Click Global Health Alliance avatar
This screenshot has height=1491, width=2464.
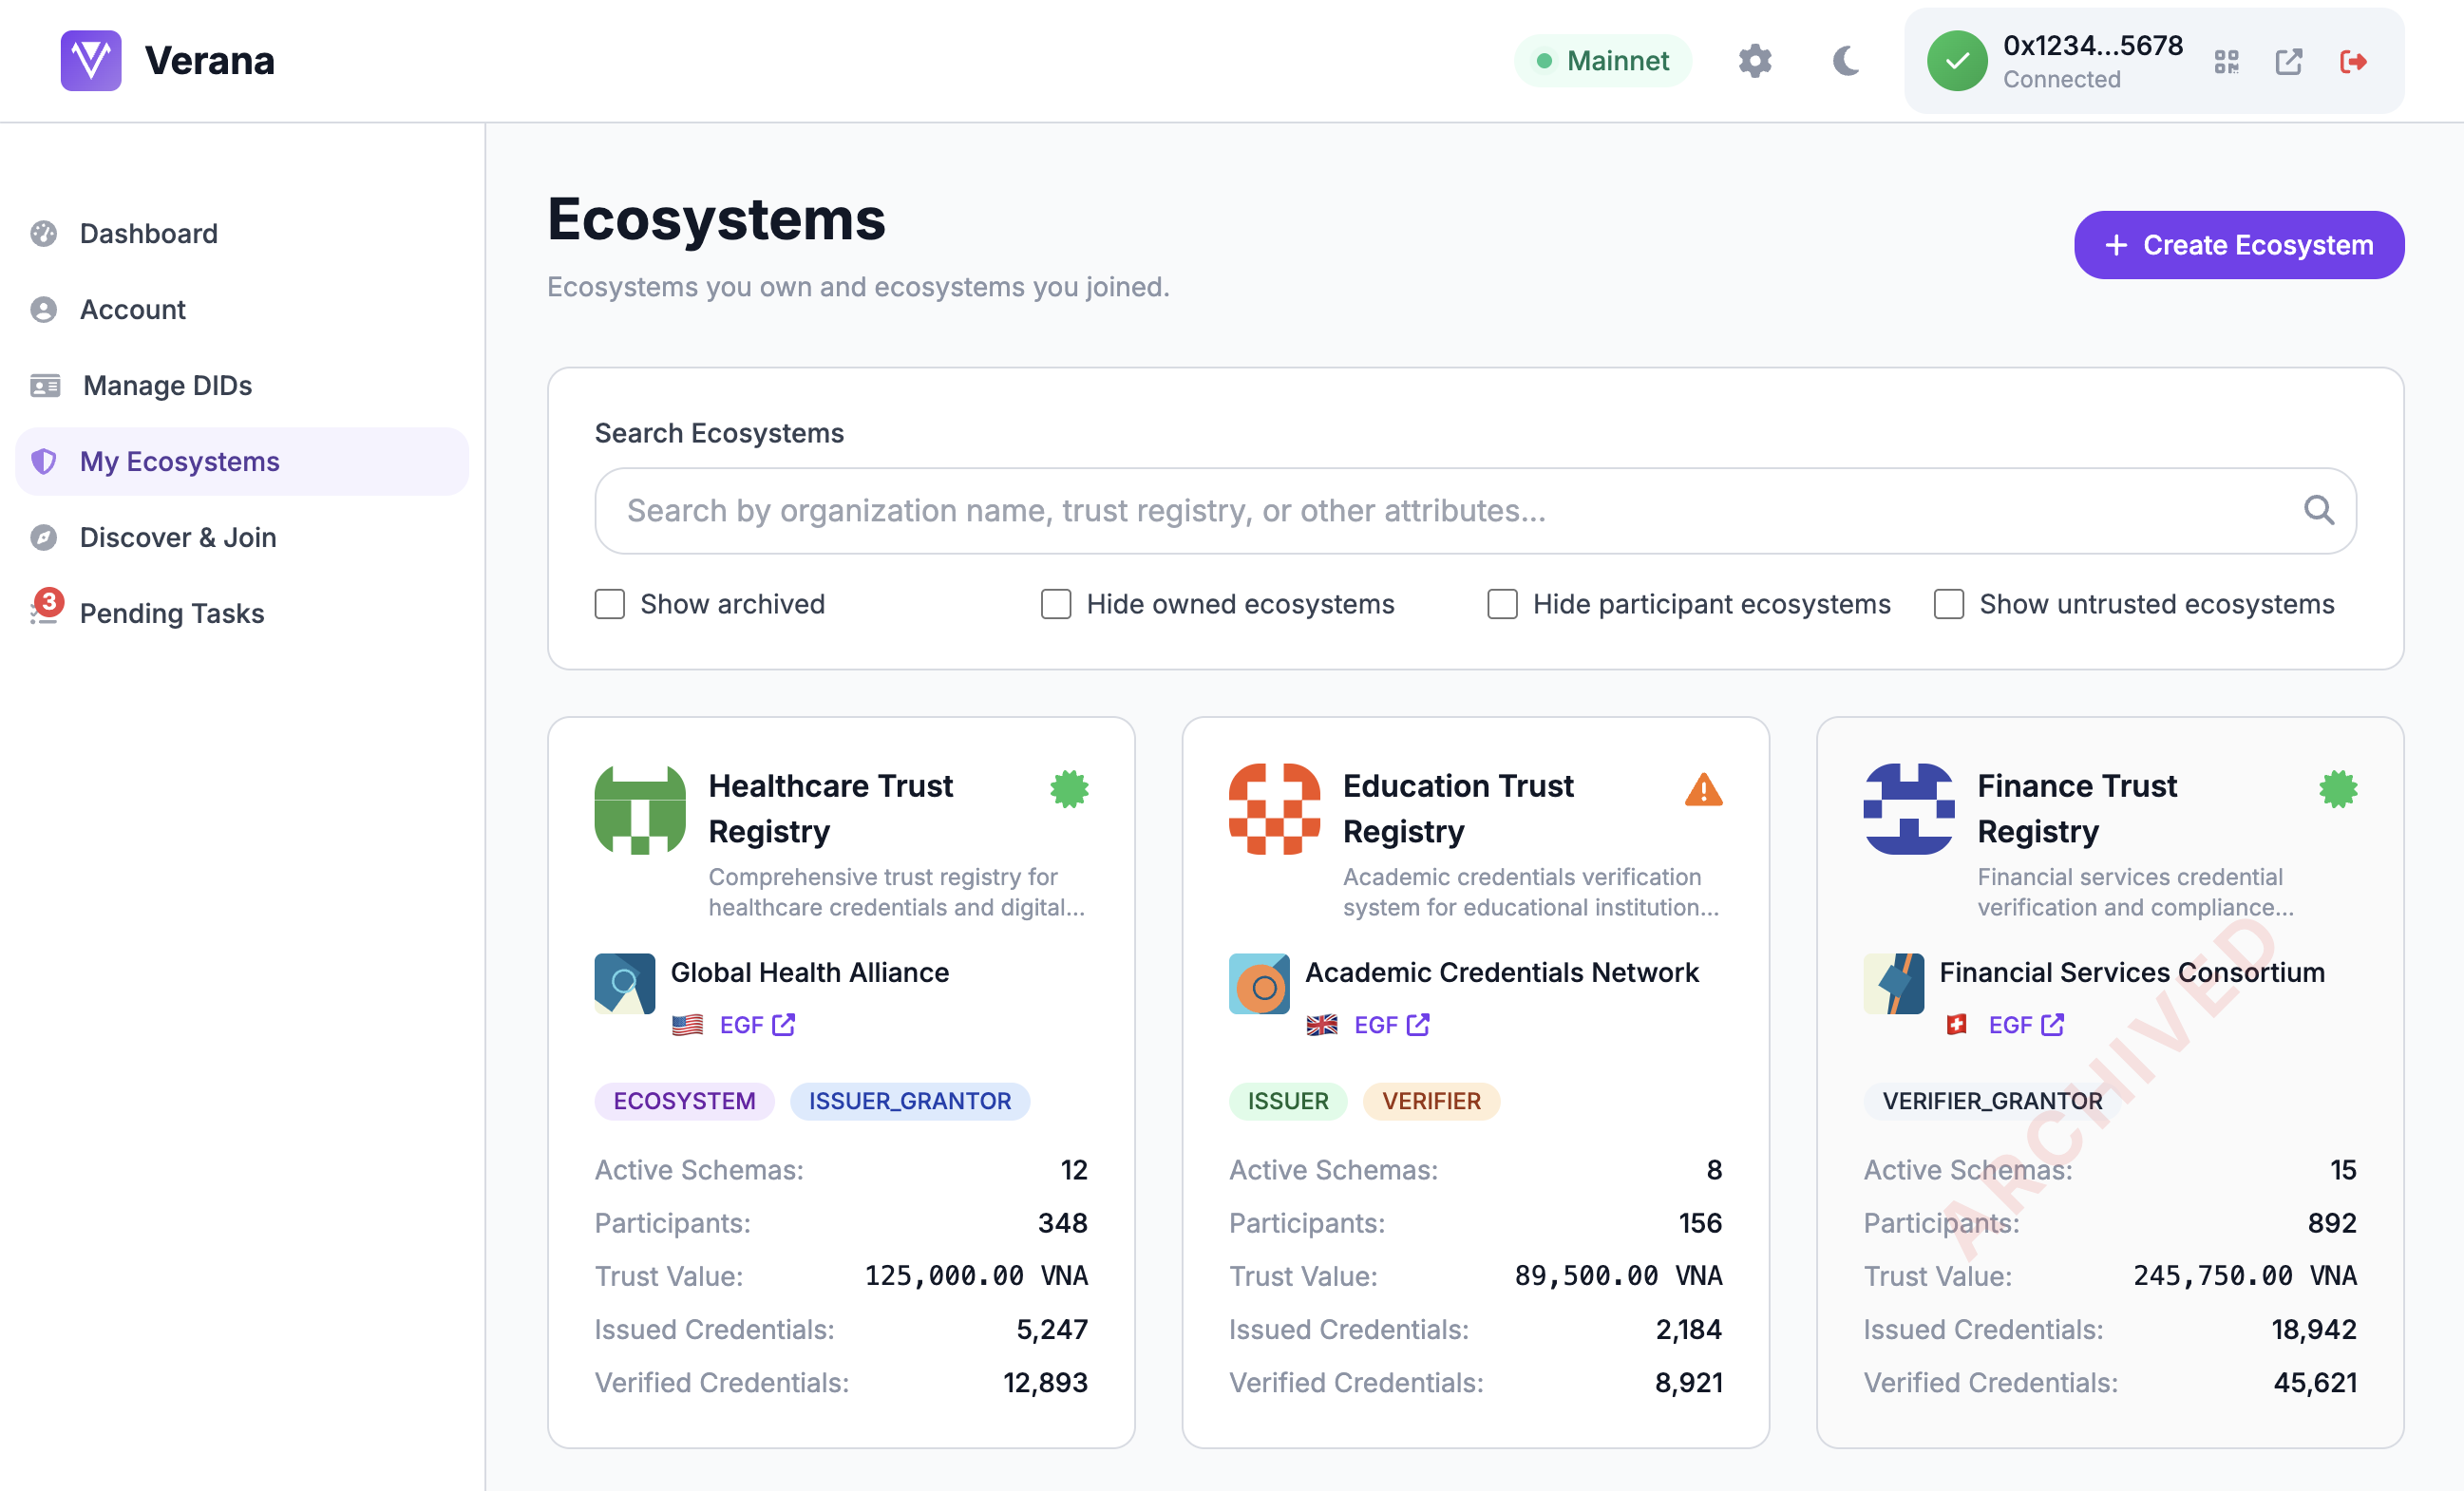625,983
